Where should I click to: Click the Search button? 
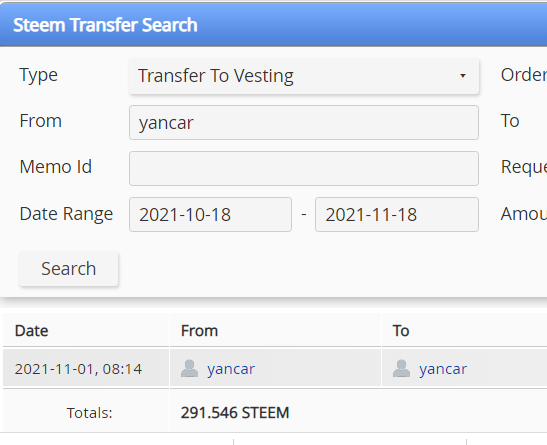point(68,269)
